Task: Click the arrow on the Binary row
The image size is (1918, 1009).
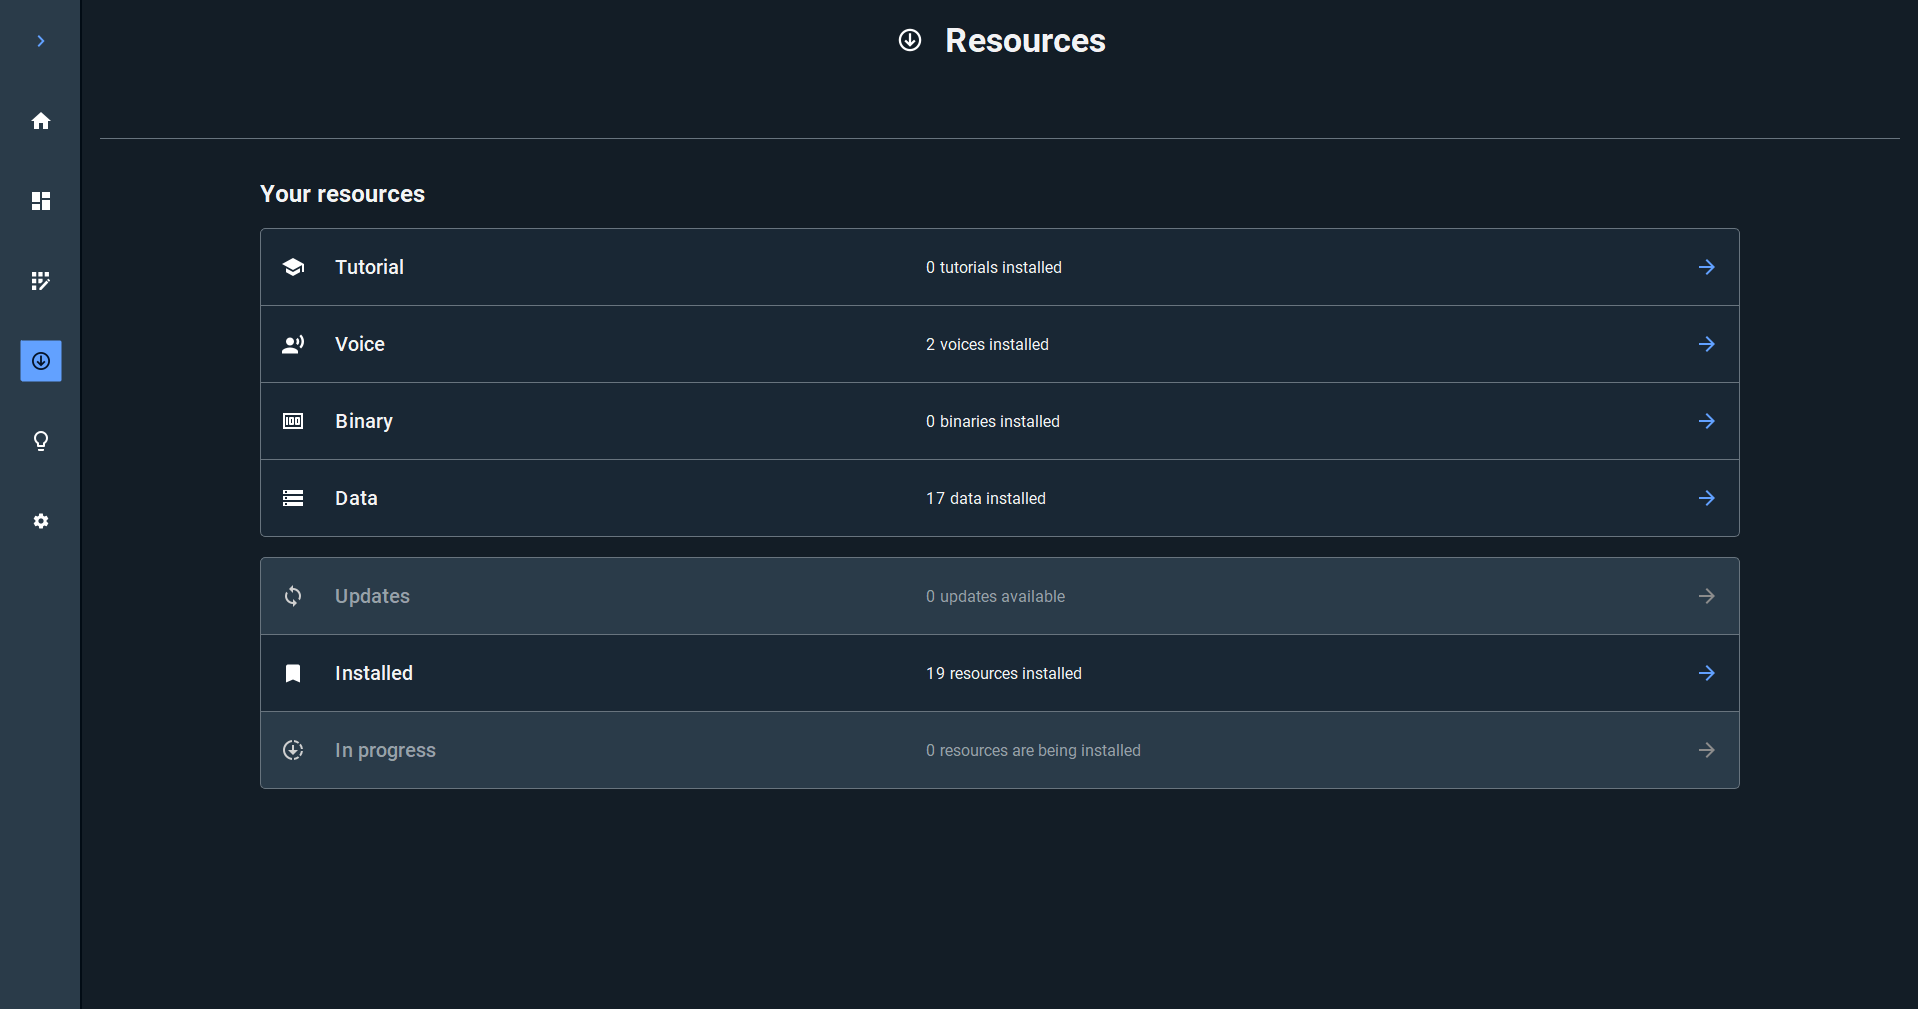Action: click(x=1706, y=421)
